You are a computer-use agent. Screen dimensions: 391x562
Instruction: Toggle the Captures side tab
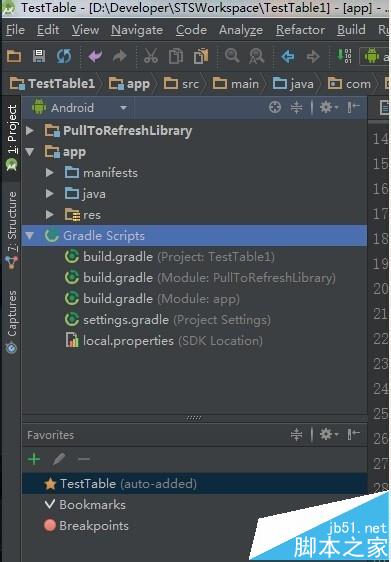(x=11, y=322)
